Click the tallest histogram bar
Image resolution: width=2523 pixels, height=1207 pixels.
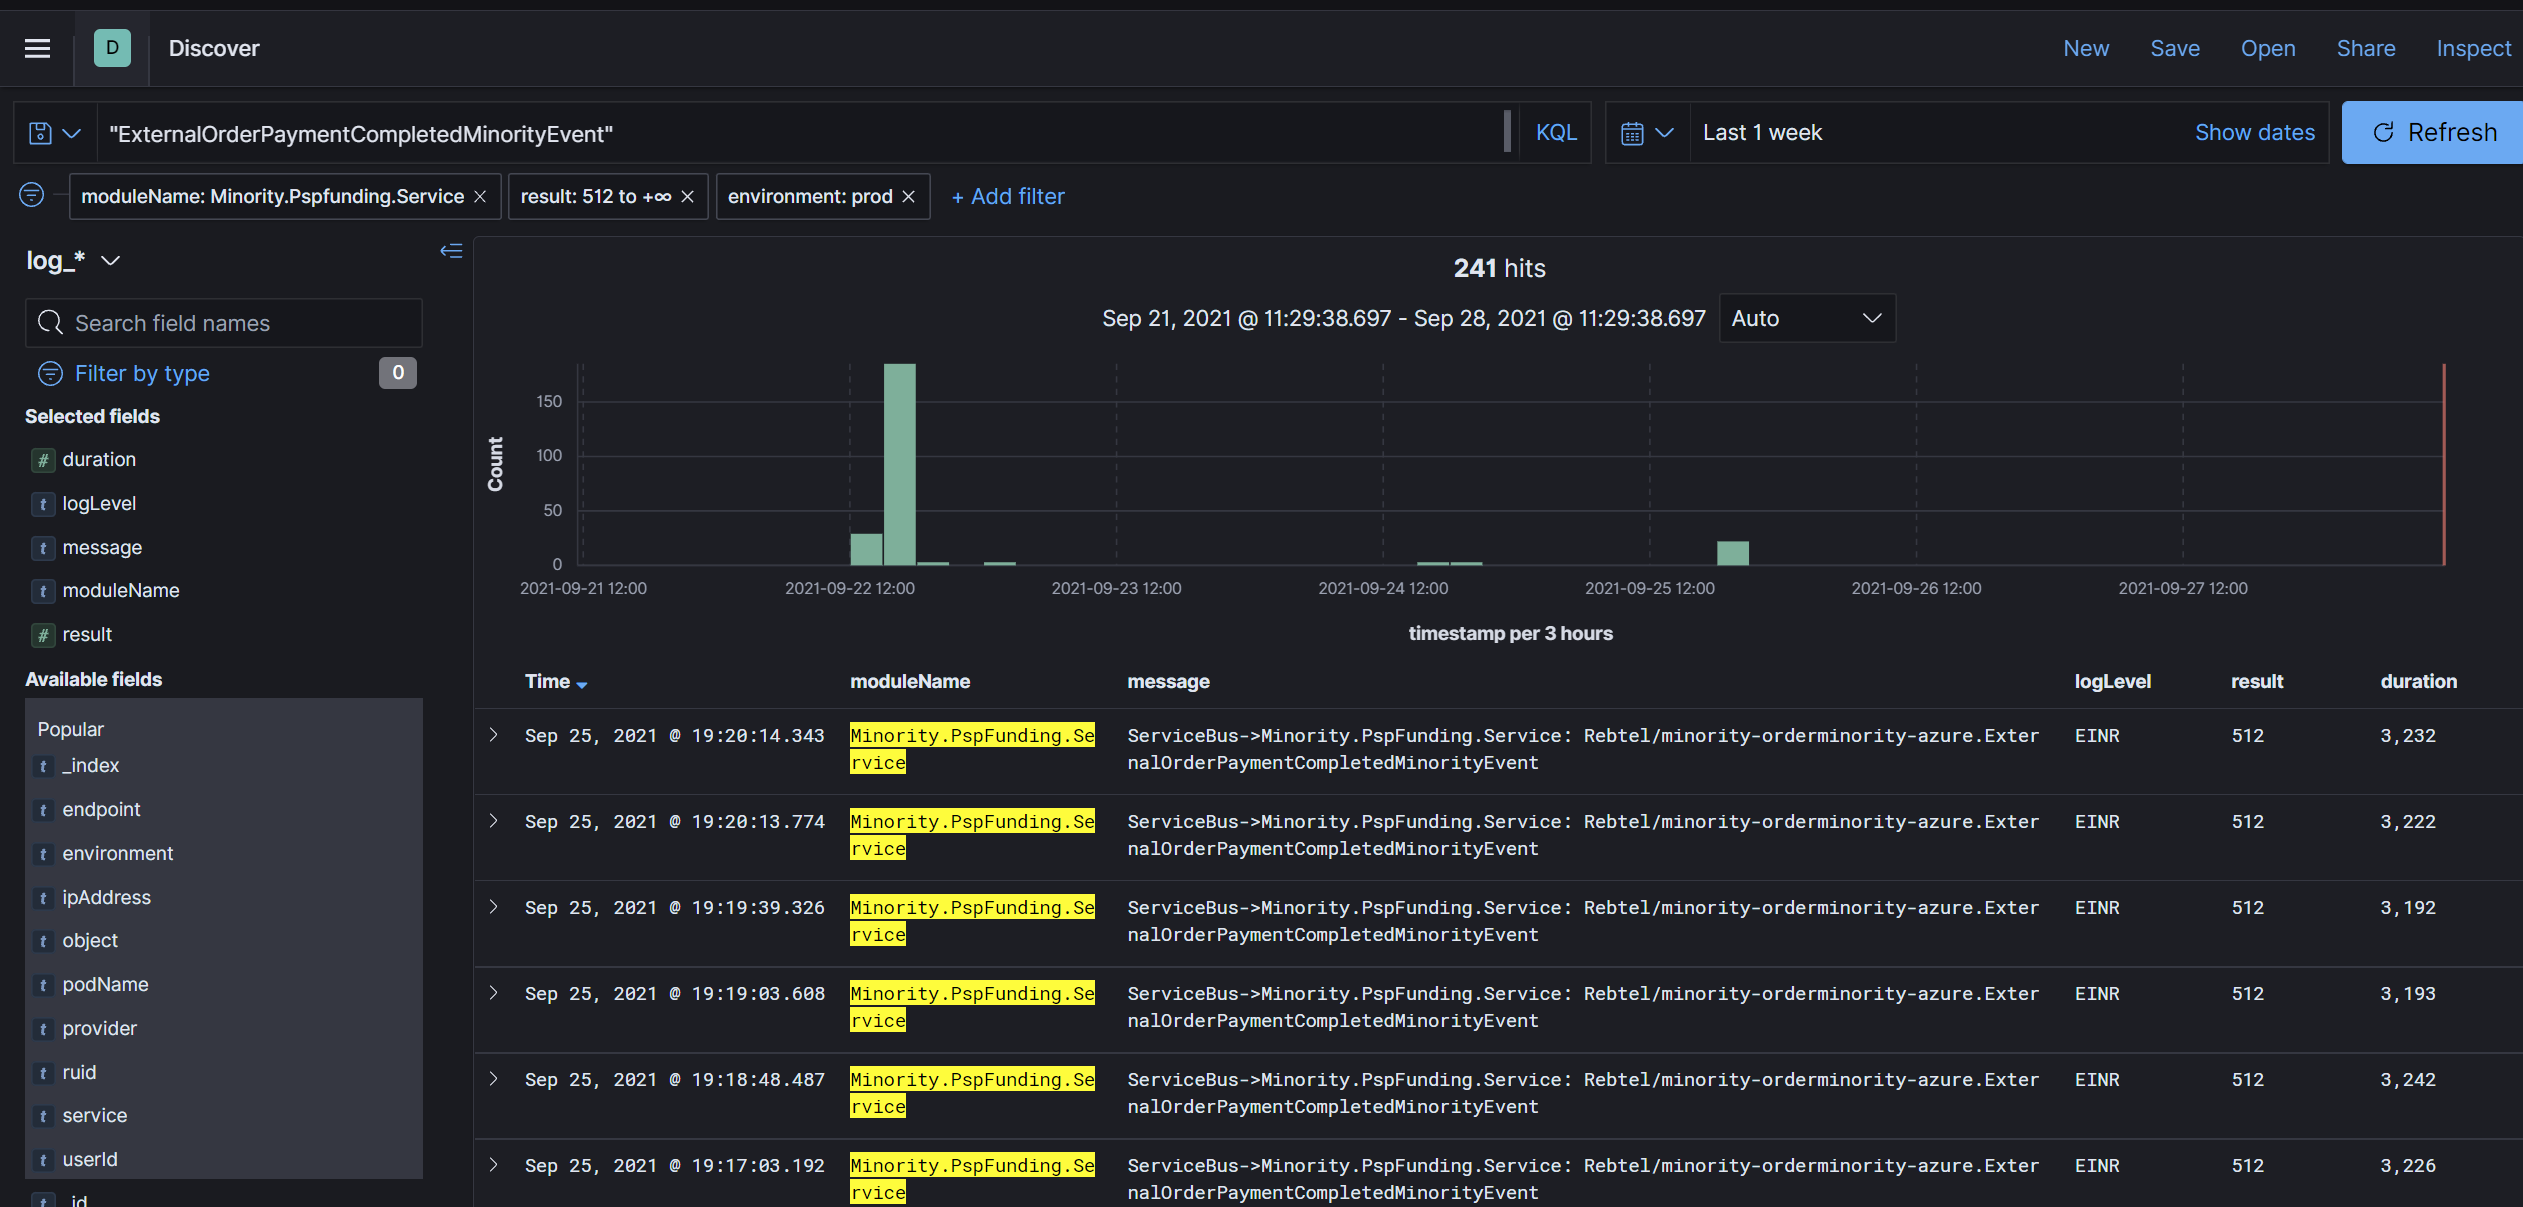coord(899,463)
